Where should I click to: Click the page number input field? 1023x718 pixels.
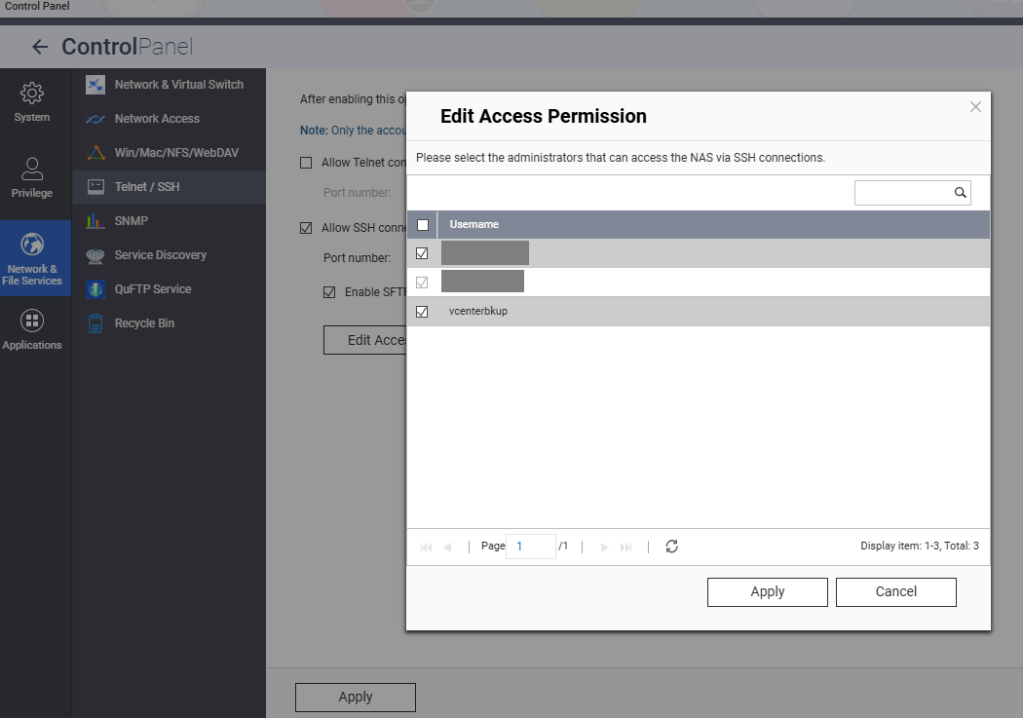(531, 546)
